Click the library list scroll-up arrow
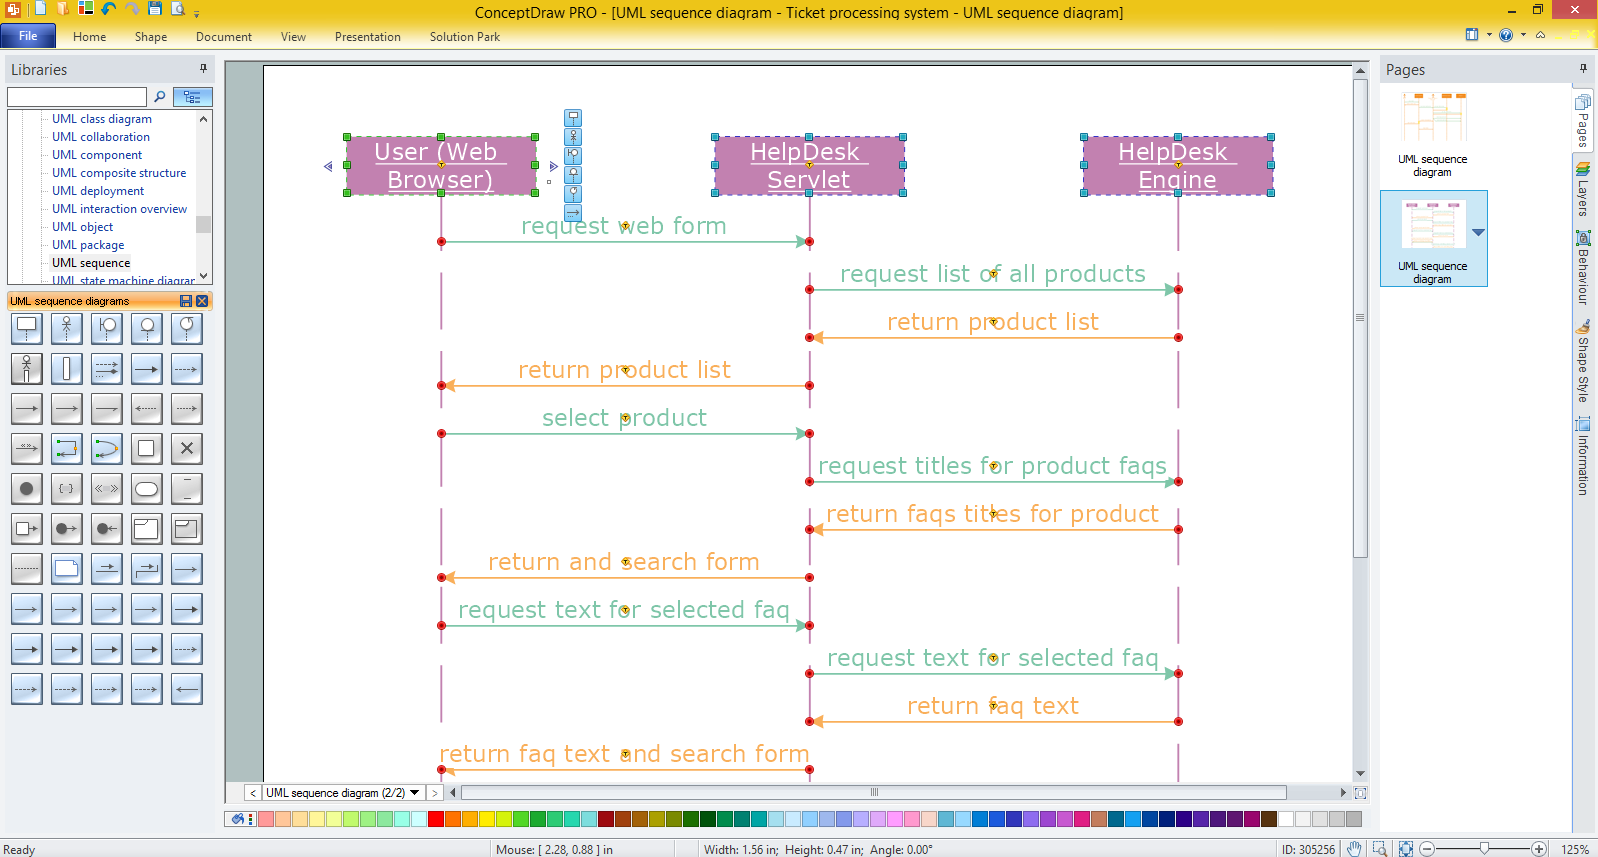 [x=204, y=119]
